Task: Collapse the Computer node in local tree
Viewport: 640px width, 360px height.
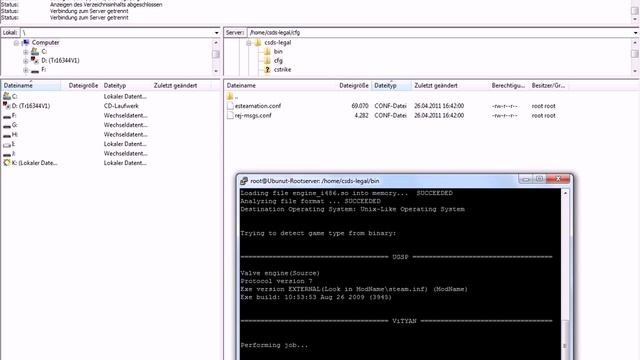Action: point(16,43)
